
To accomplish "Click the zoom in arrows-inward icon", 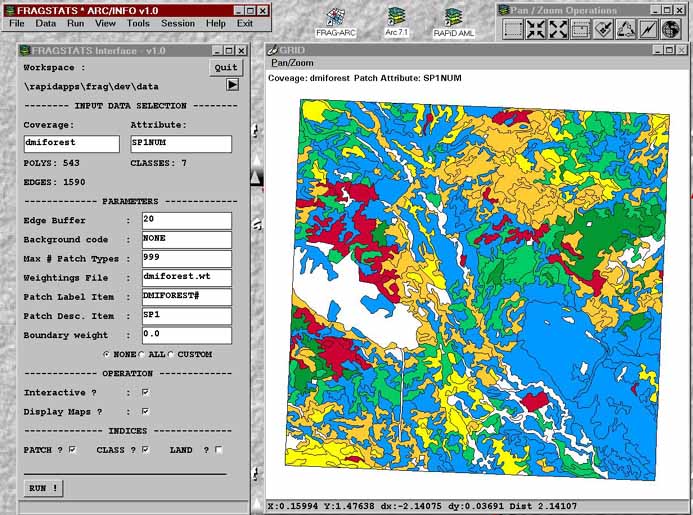I will (x=536, y=30).
